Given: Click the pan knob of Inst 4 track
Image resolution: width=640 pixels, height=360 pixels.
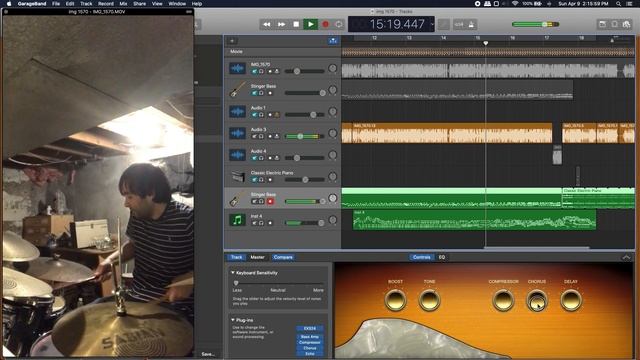Looking at the screenshot, I should click(x=333, y=220).
